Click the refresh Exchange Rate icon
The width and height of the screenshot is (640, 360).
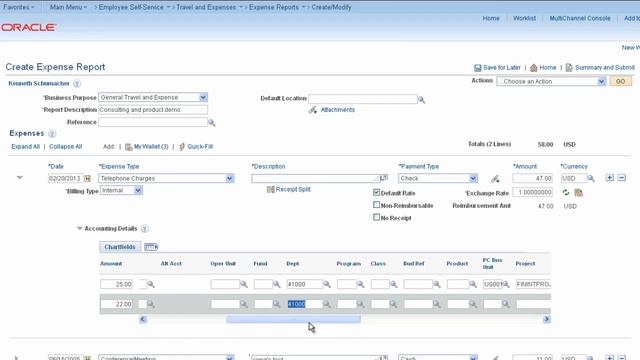tap(566, 192)
